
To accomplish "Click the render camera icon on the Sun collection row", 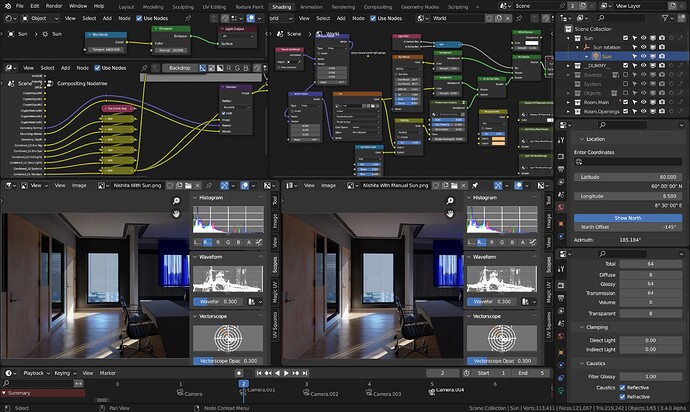I will [x=662, y=38].
